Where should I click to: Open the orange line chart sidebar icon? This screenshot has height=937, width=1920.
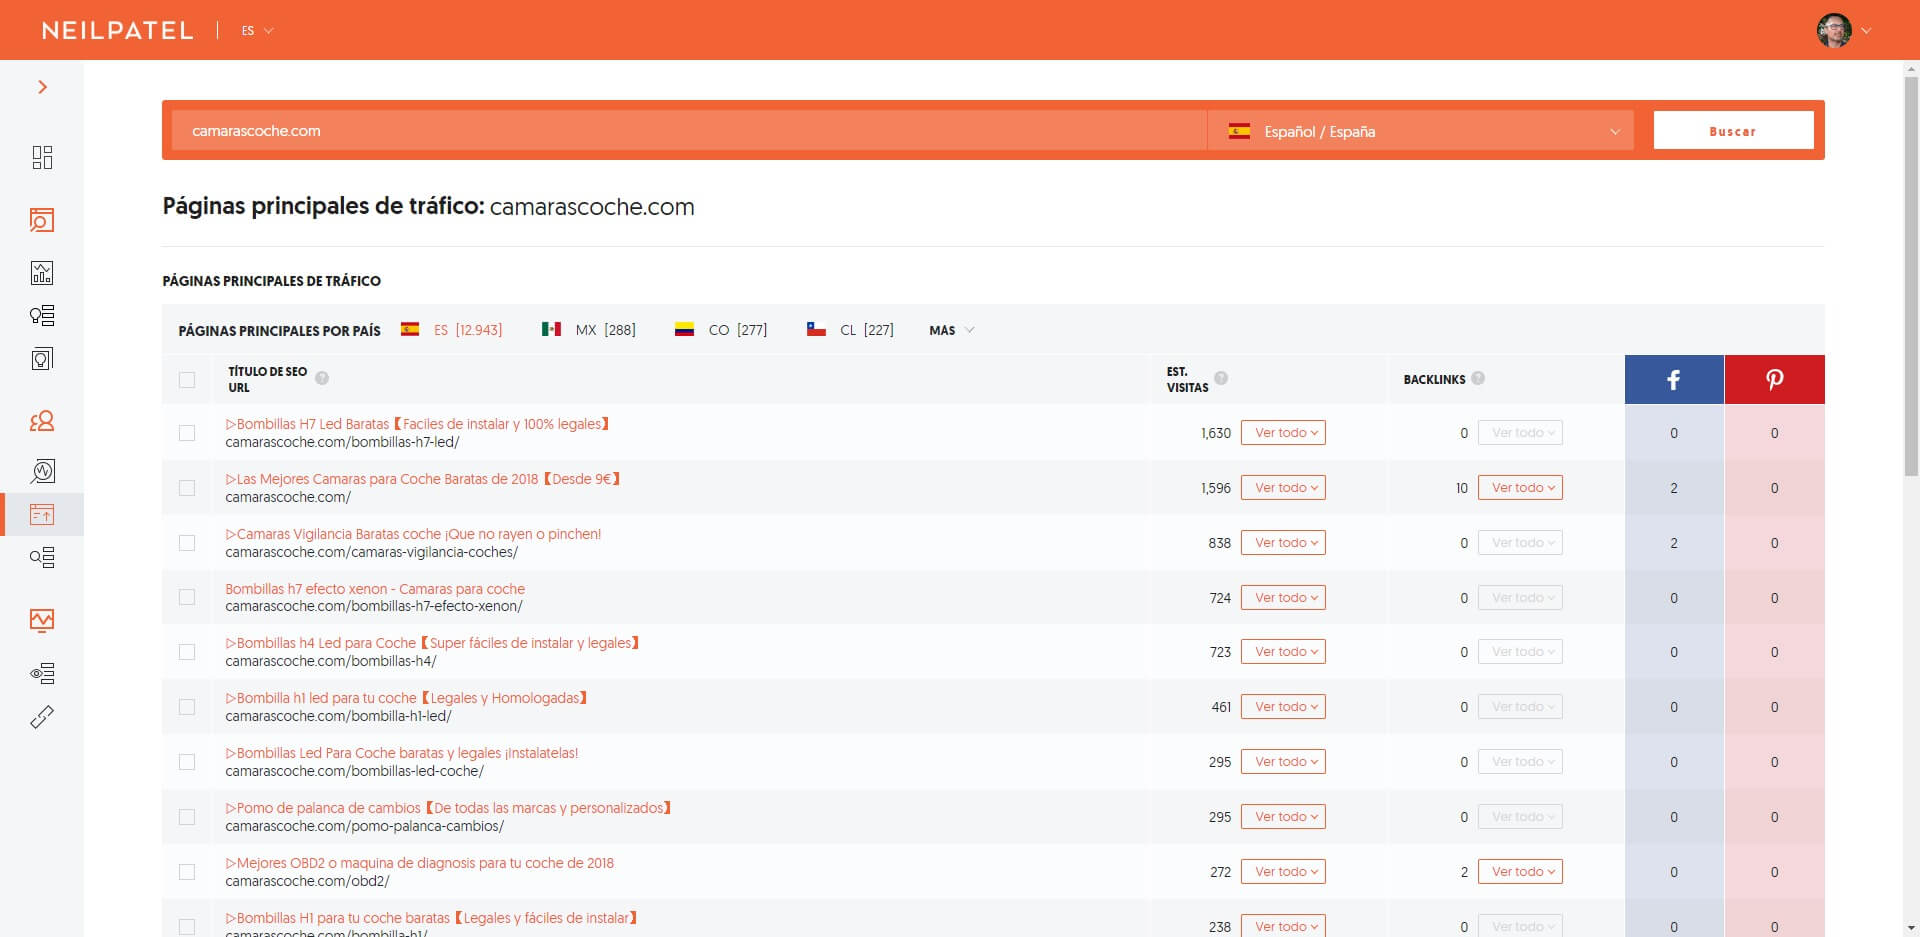[x=42, y=620]
